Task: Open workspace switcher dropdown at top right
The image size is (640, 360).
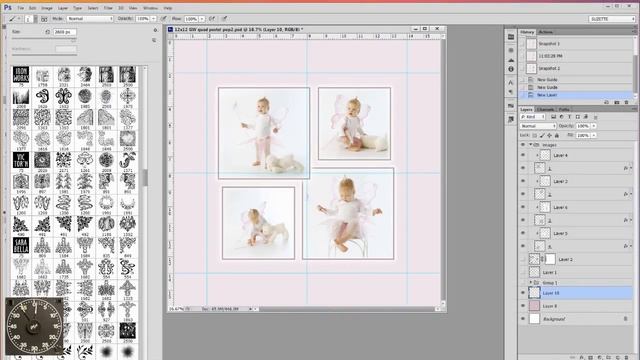Action: coord(611,19)
